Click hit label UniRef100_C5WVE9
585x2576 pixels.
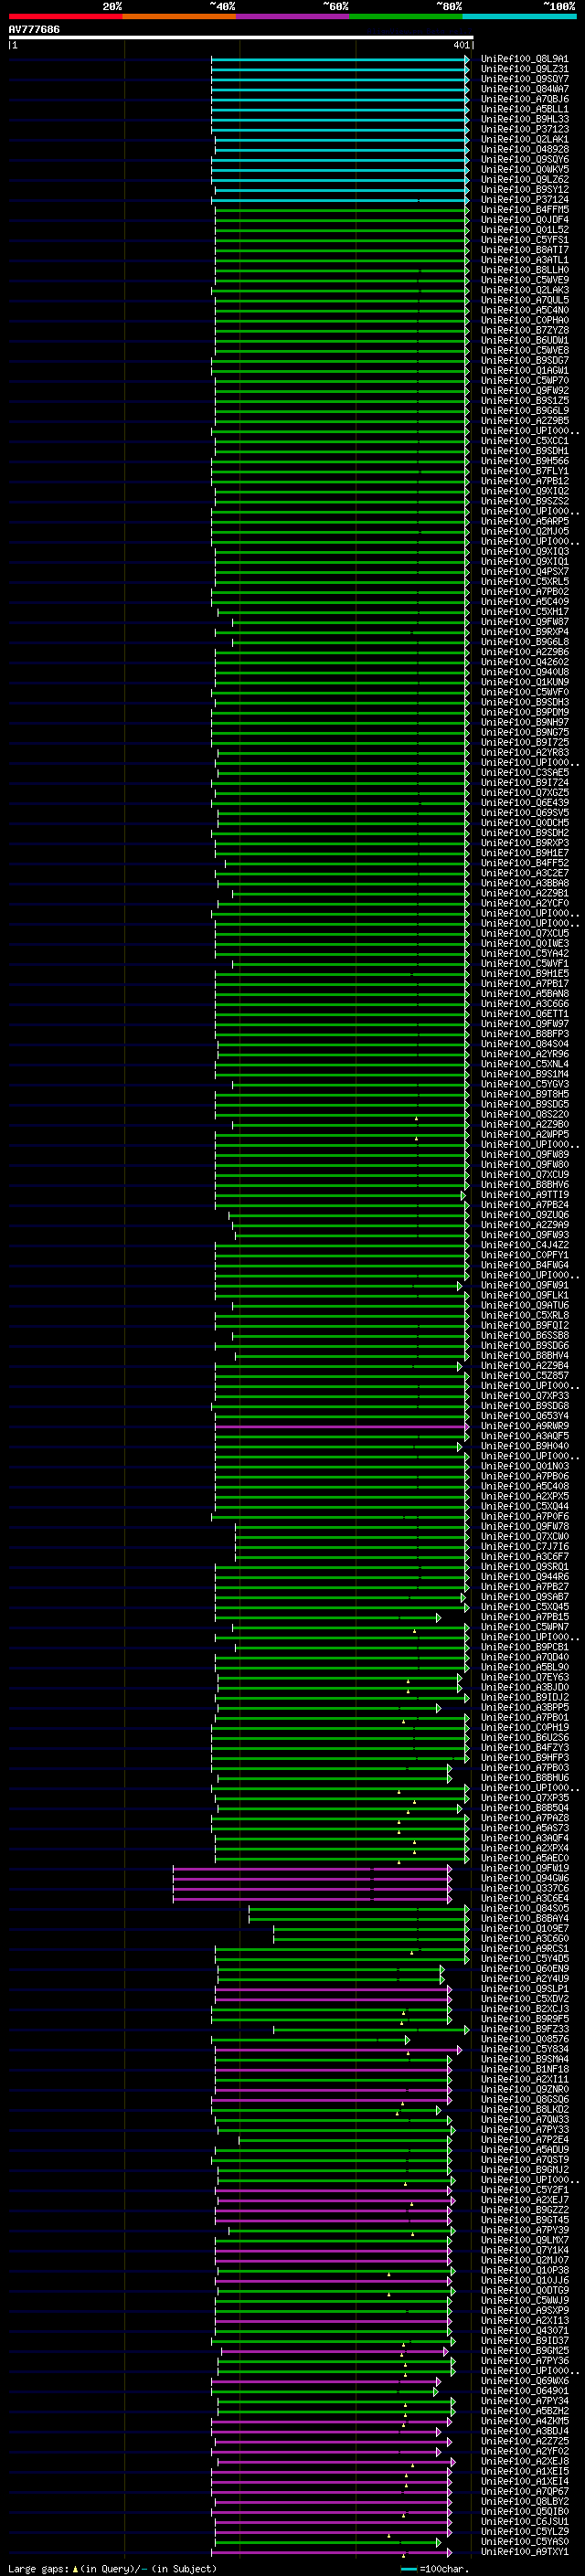[x=525, y=279]
